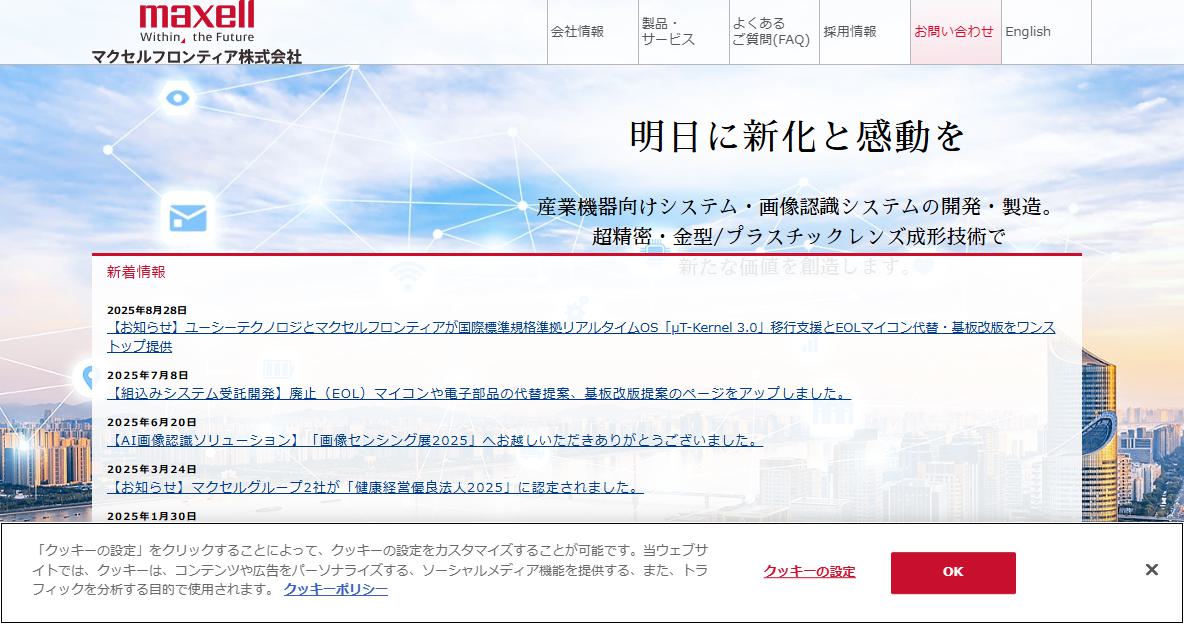Image resolution: width=1184 pixels, height=624 pixels.
Task: Click the OK cookie button
Action: pyautogui.click(x=953, y=572)
